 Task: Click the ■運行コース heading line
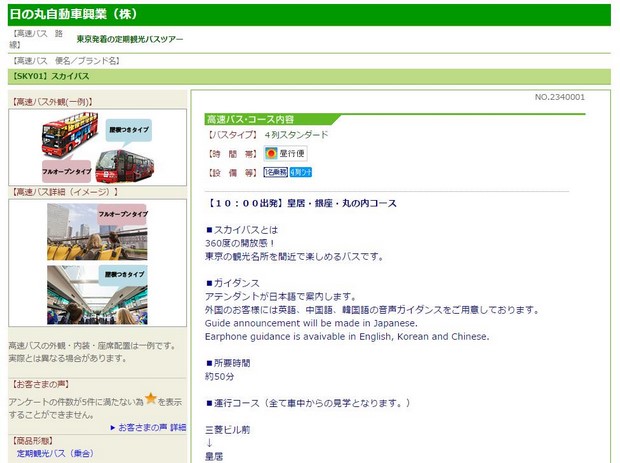(308, 403)
